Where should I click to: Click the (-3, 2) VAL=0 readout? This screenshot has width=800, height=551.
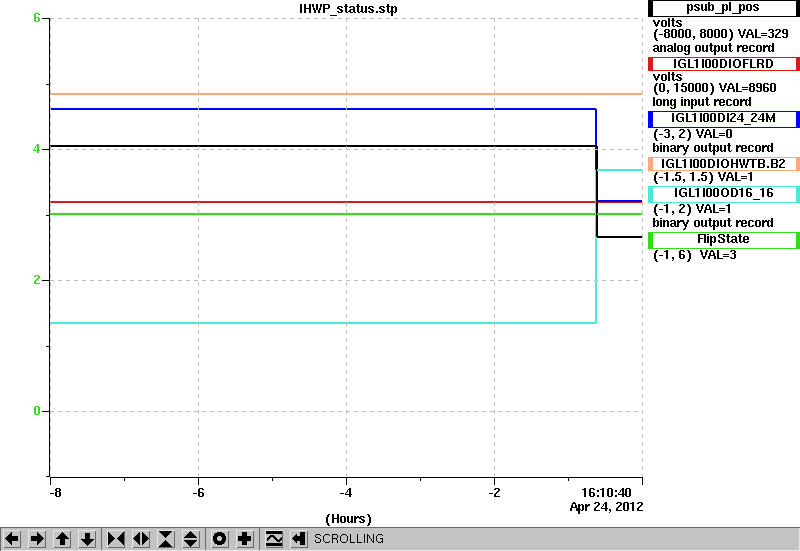693,134
